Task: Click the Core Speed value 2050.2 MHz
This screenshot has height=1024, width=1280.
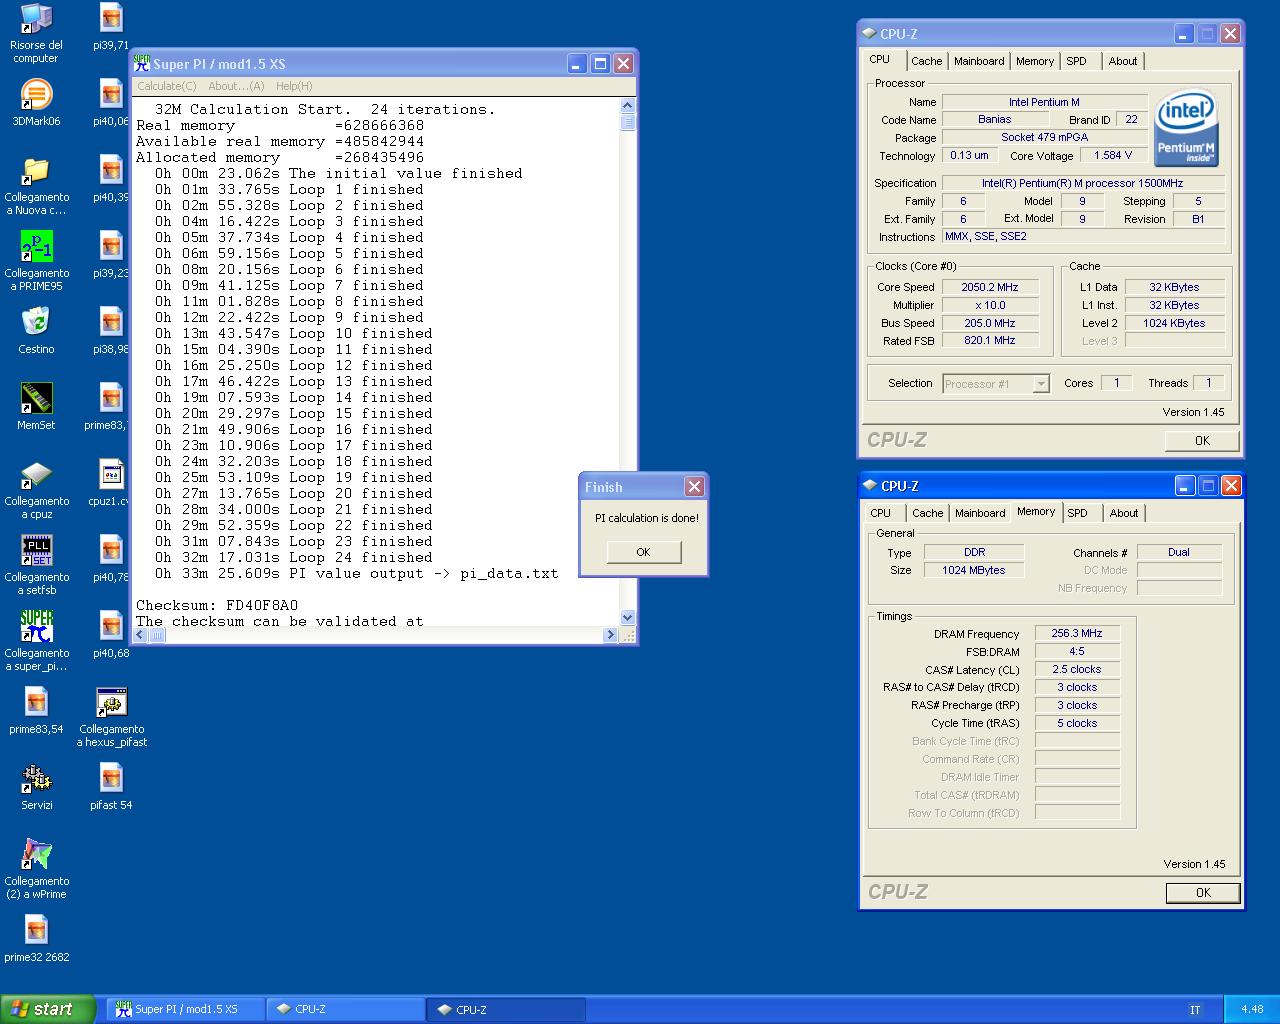Action: point(990,287)
